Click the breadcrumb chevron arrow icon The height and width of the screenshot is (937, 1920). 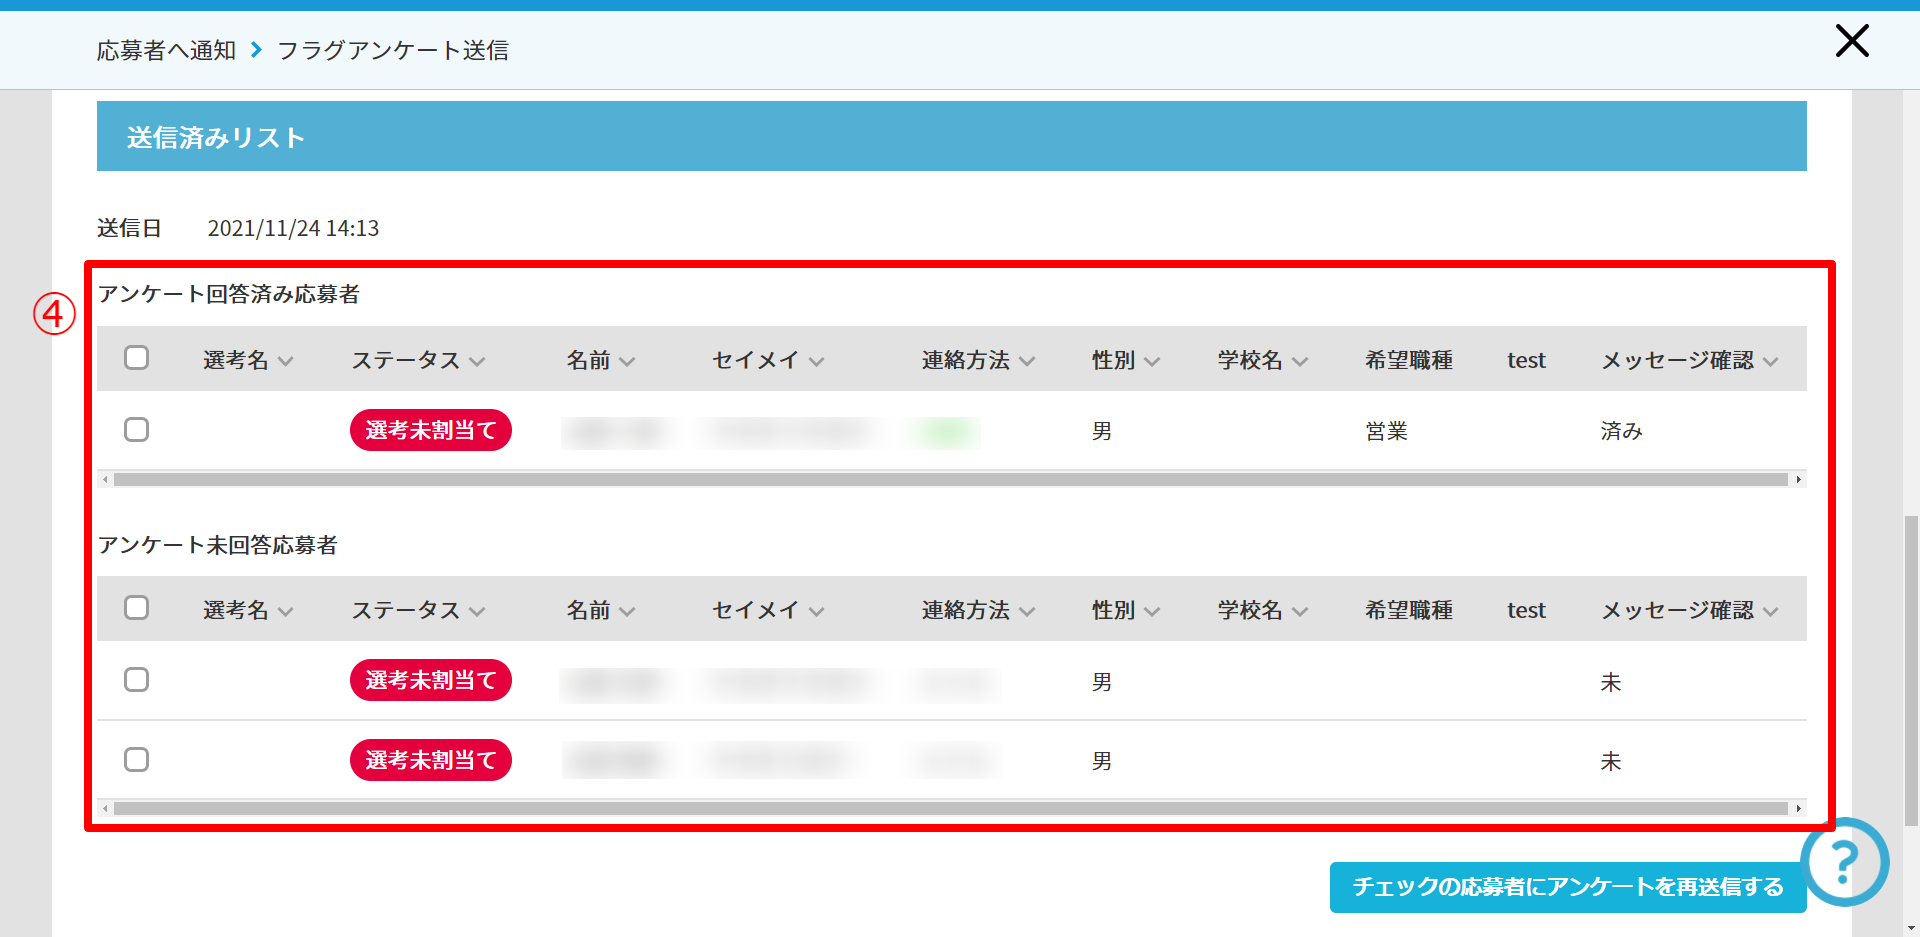pos(256,50)
